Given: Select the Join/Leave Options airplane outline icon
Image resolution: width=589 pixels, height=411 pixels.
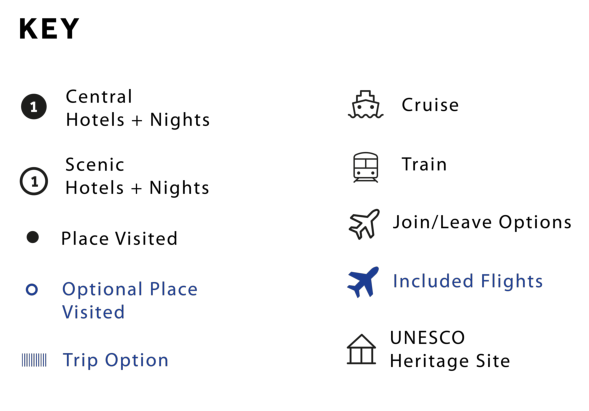Looking at the screenshot, I should pos(364,224).
